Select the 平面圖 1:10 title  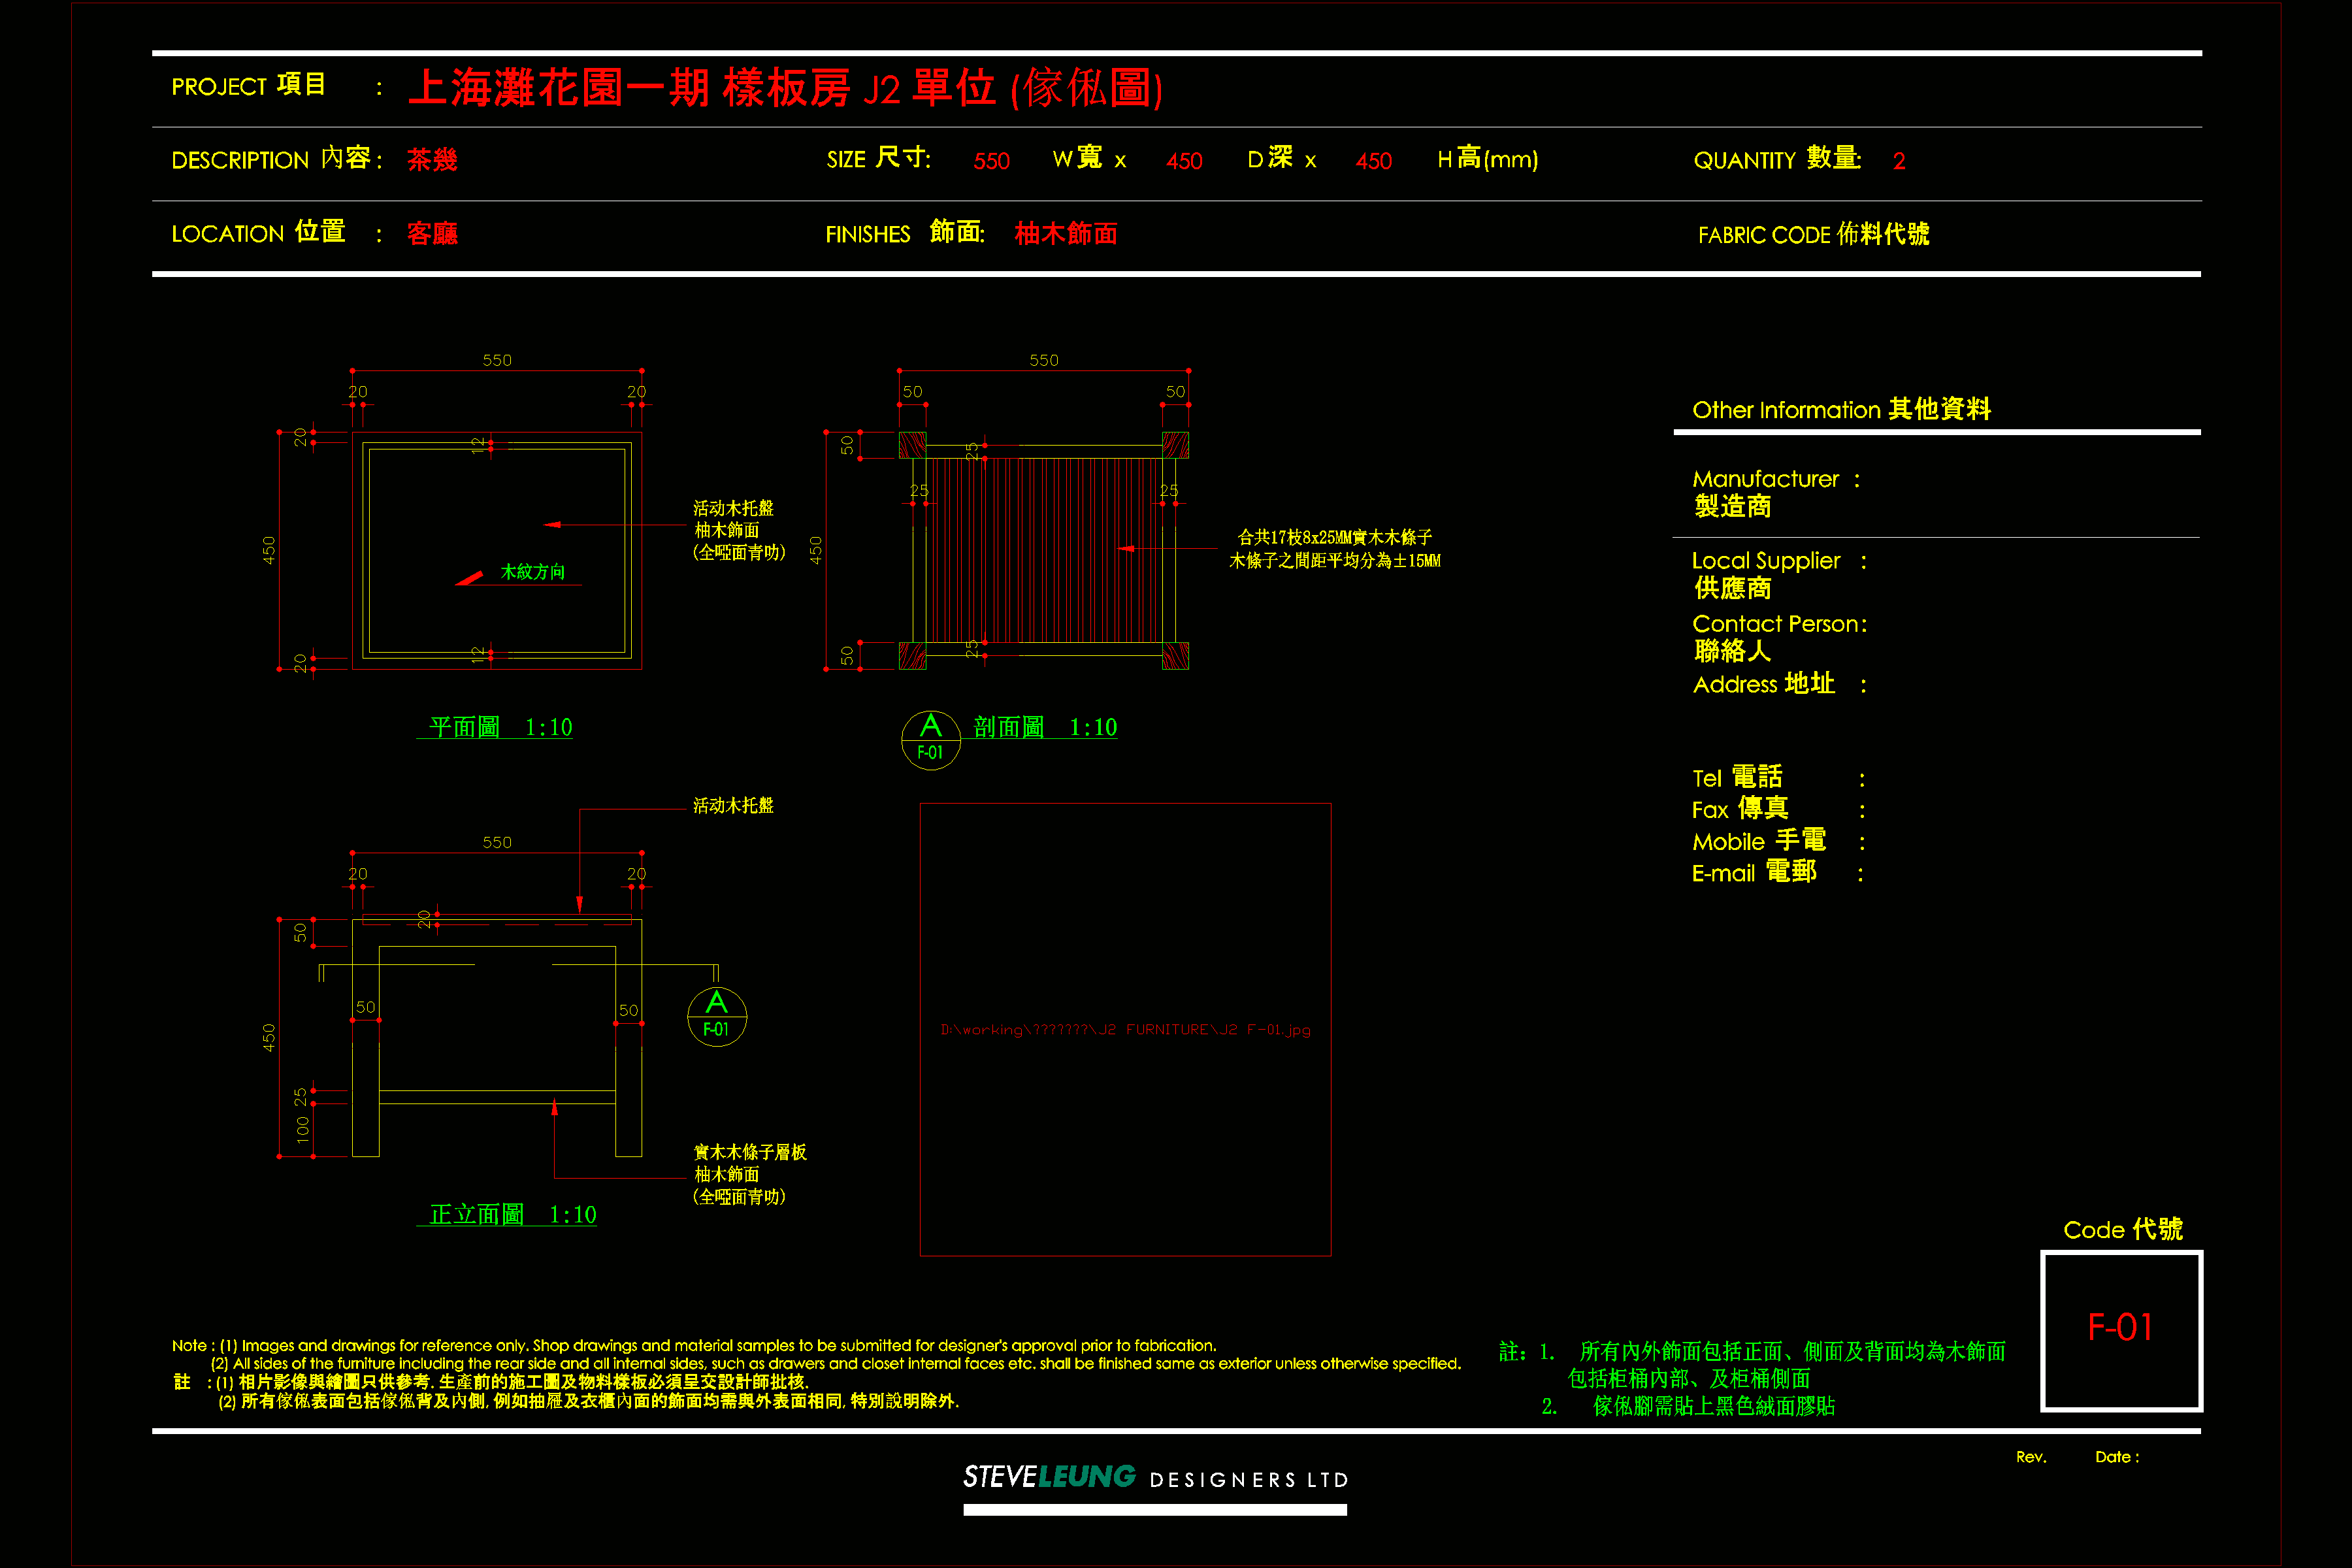(x=500, y=727)
